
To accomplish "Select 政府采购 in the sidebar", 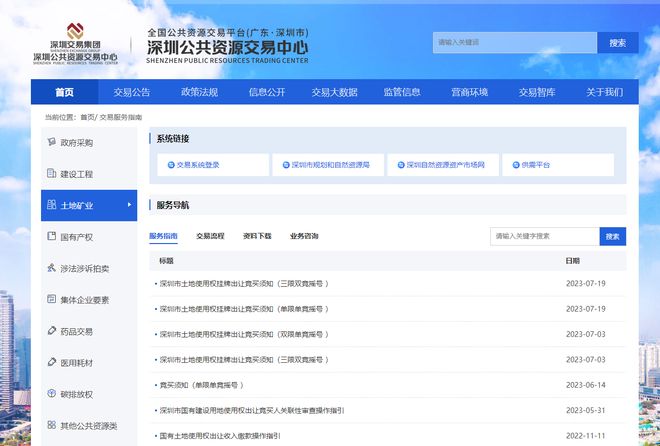I will (89, 143).
